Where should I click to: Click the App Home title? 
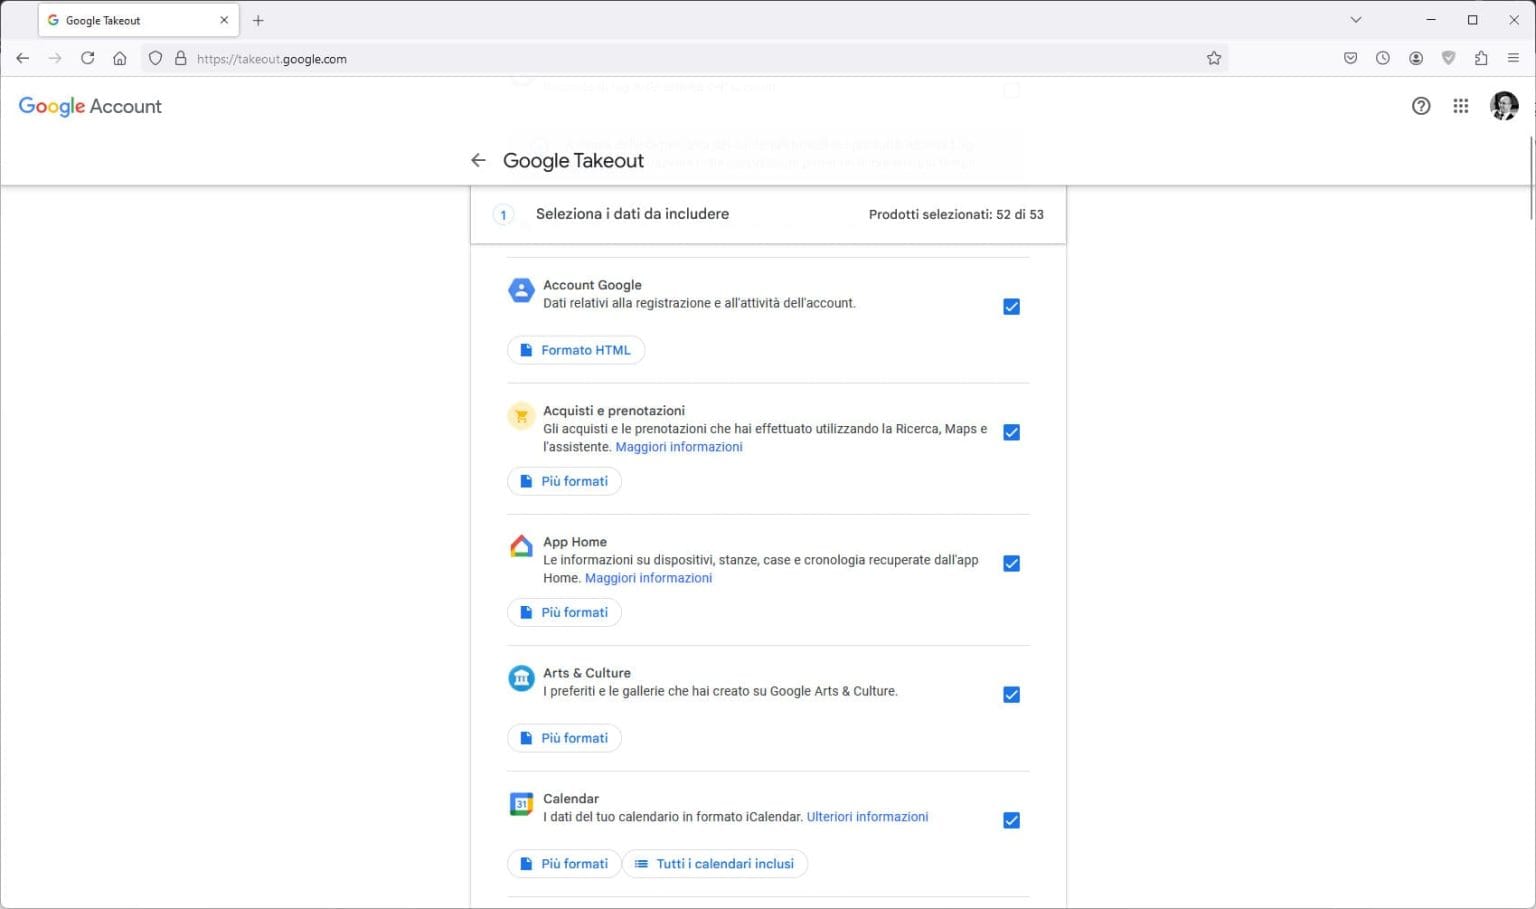pos(575,542)
